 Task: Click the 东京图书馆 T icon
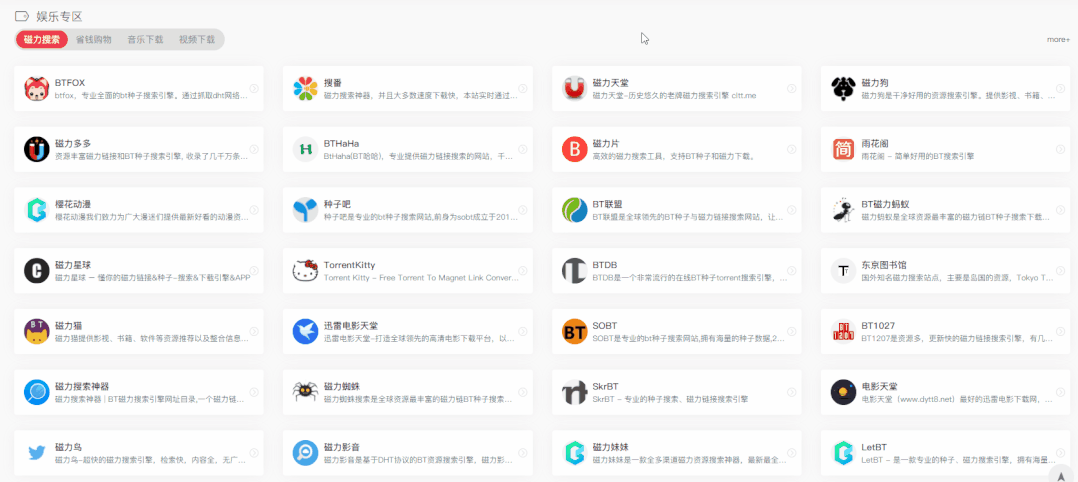[x=843, y=270]
